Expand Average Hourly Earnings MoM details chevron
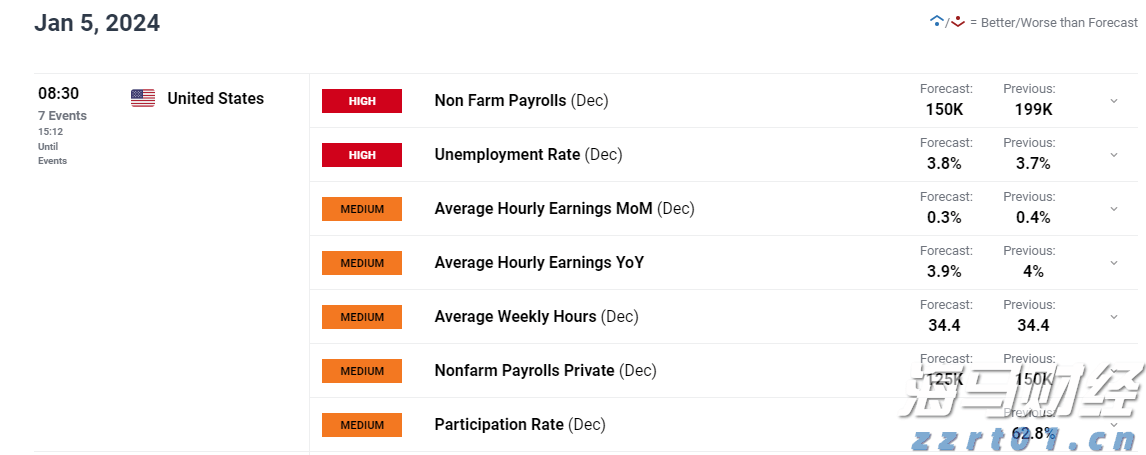This screenshot has height=455, width=1146. 1114,209
